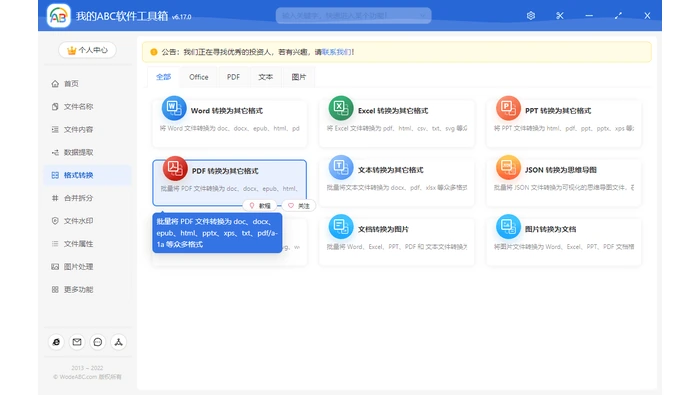Click the document to image icon
The height and width of the screenshot is (395, 700).
click(341, 226)
